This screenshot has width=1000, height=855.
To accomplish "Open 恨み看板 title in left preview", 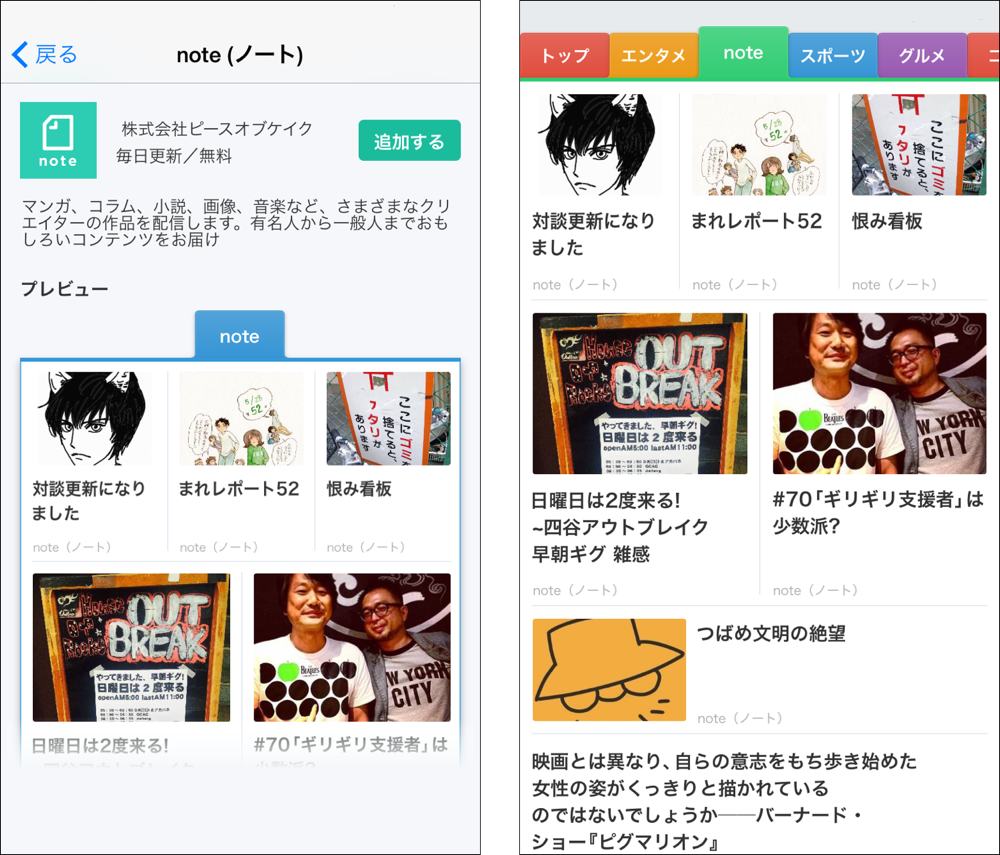I will point(359,489).
